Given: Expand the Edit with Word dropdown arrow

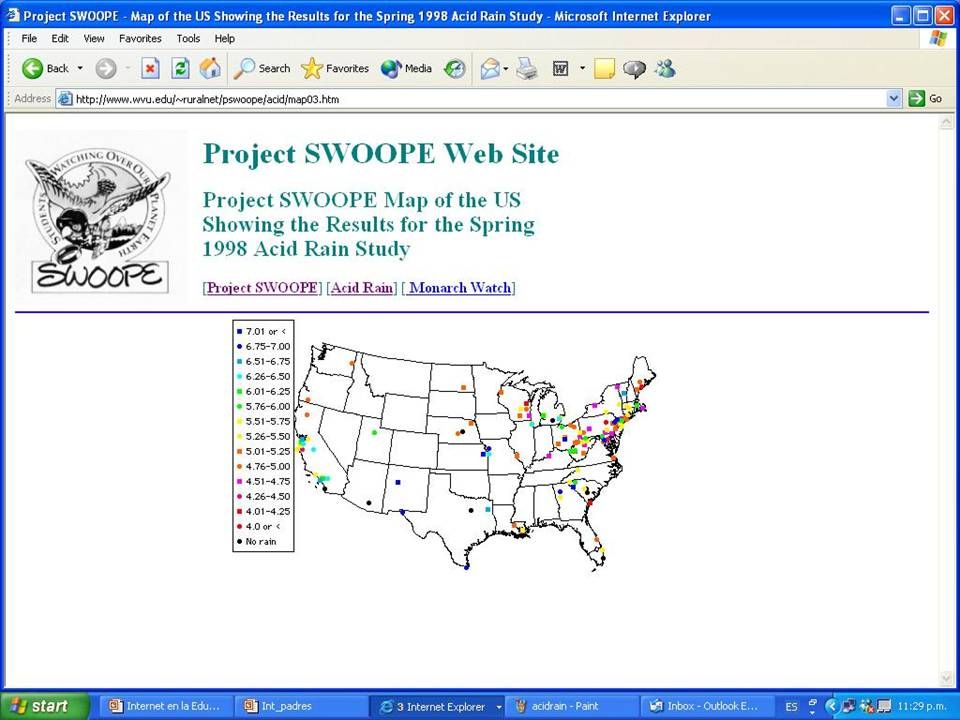Looking at the screenshot, I should [582, 69].
